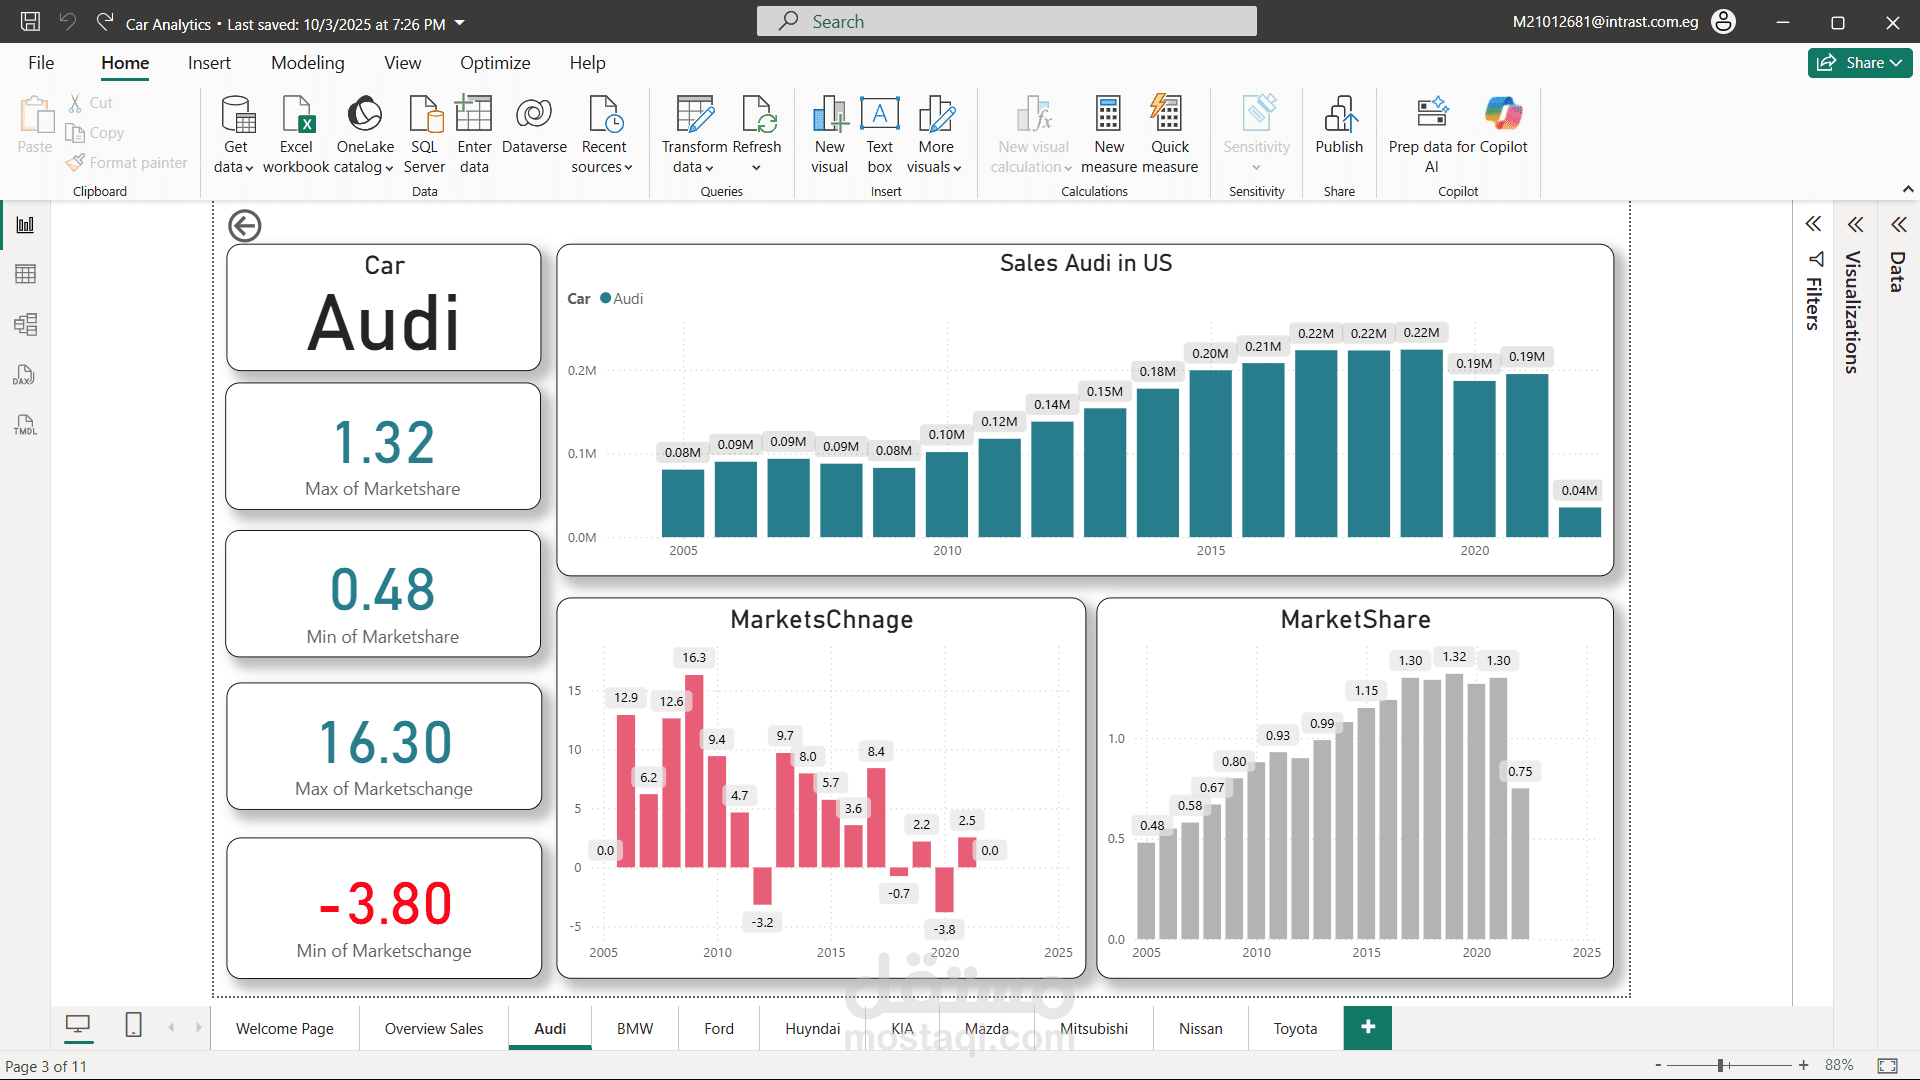Click the Max of Marketshare 1.32 card
The width and height of the screenshot is (1920, 1080).
383,447
